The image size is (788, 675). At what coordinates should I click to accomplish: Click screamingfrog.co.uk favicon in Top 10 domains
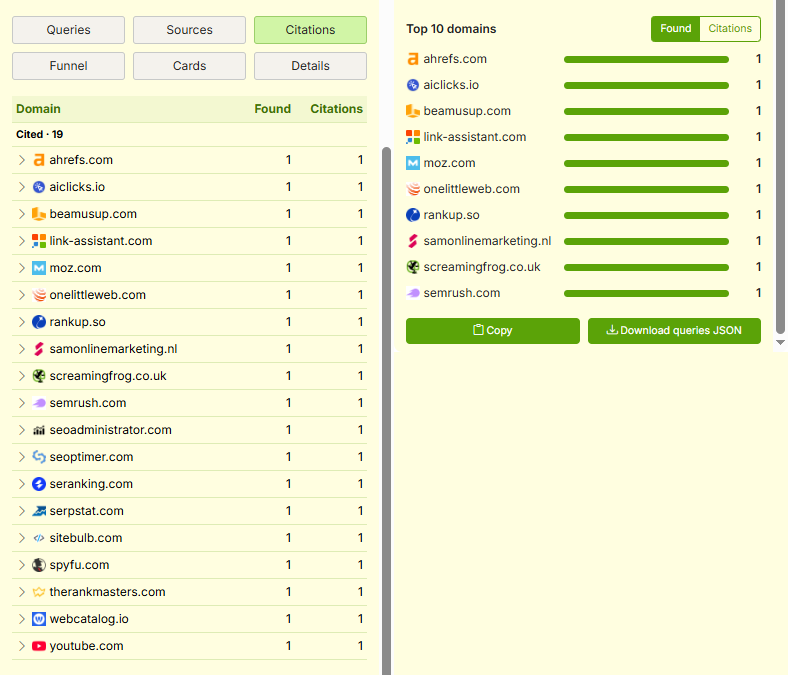[413, 267]
